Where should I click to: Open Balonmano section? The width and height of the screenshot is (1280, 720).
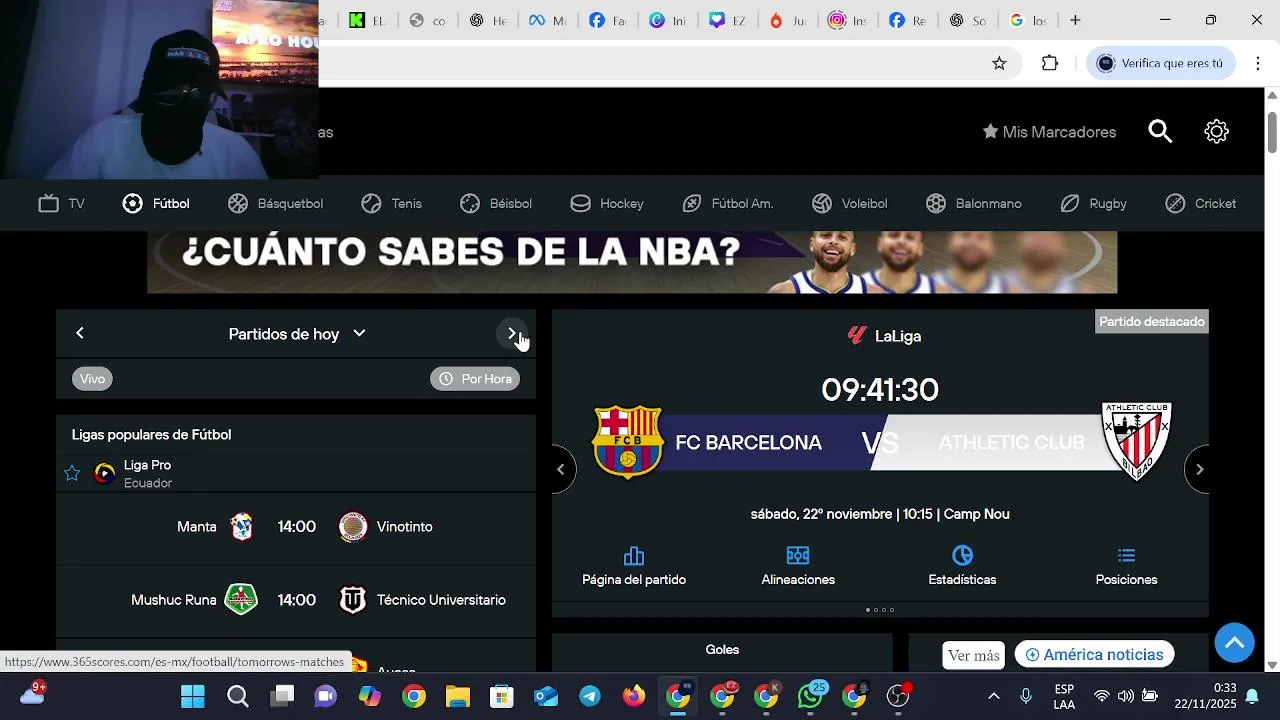(x=973, y=203)
